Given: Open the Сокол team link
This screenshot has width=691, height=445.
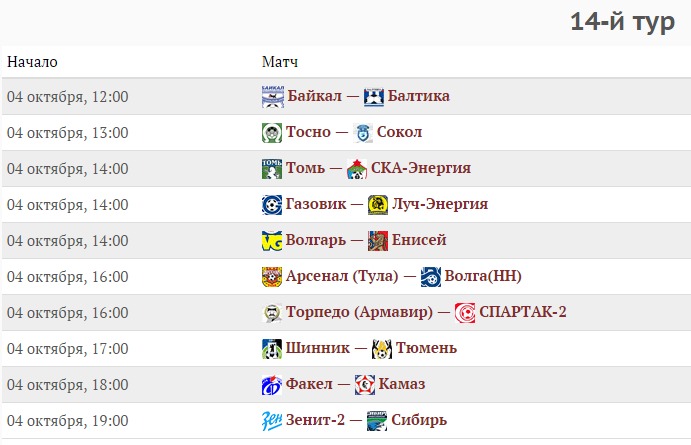Looking at the screenshot, I should tap(399, 133).
